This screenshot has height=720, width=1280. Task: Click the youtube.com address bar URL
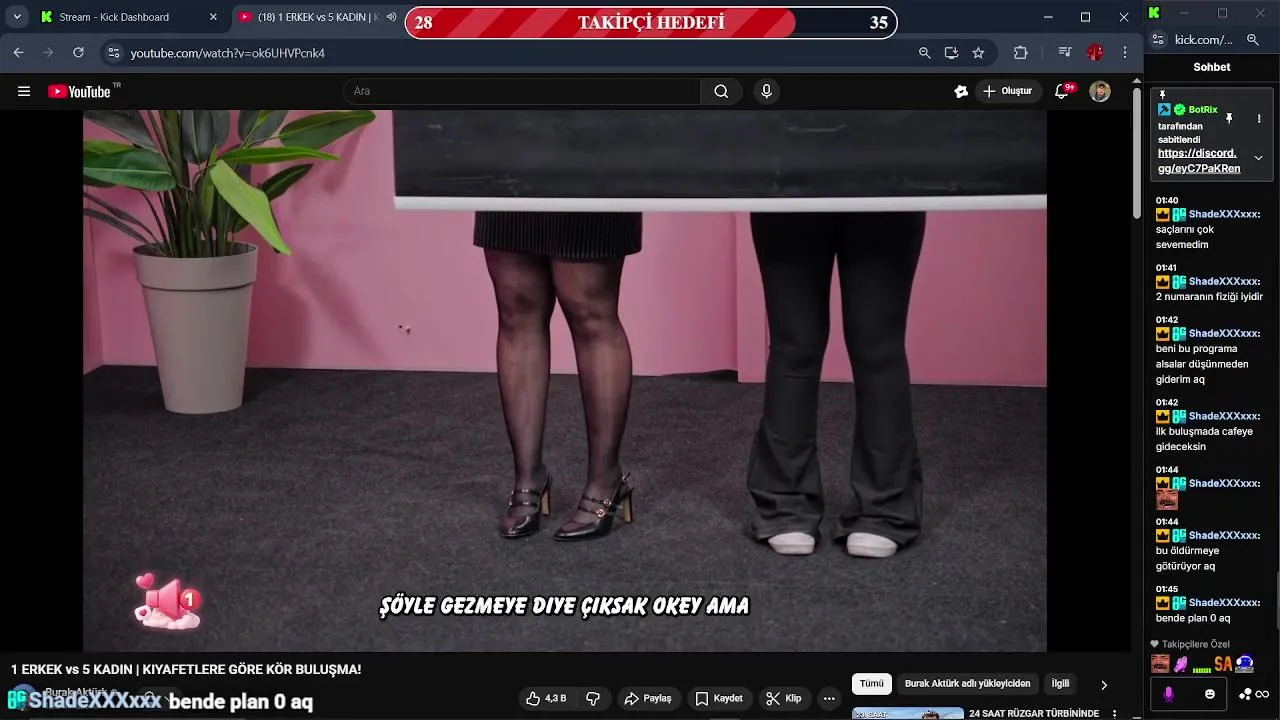pyautogui.click(x=228, y=53)
